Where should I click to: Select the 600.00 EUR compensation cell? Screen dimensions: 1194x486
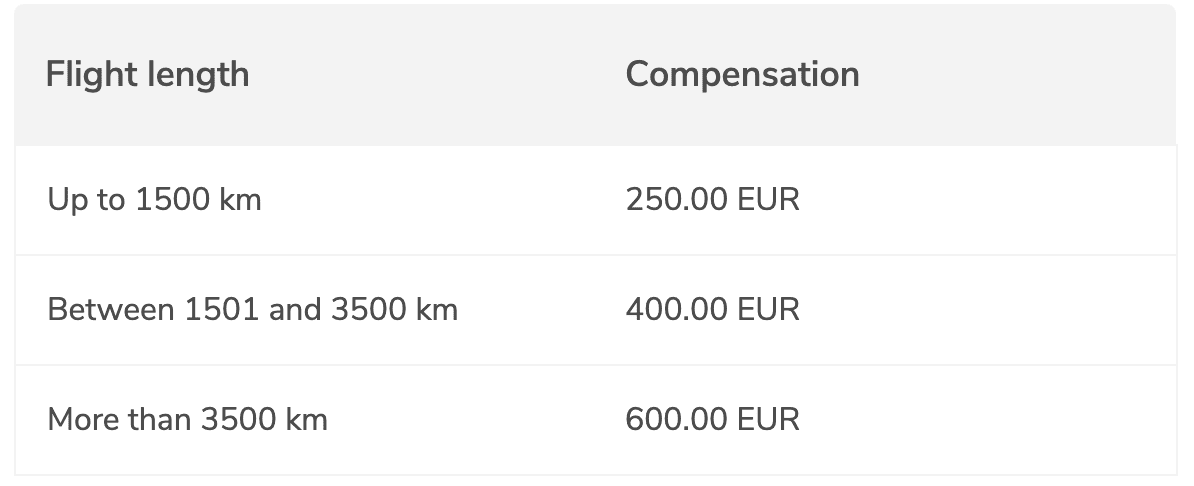[713, 420]
